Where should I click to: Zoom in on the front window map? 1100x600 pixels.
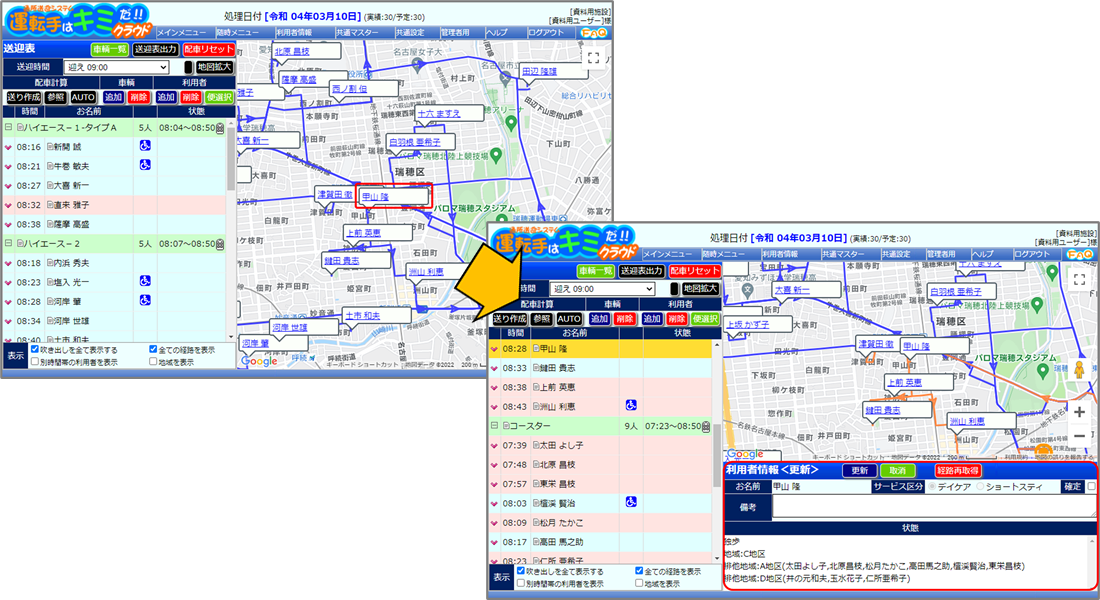pyautogui.click(x=1080, y=412)
